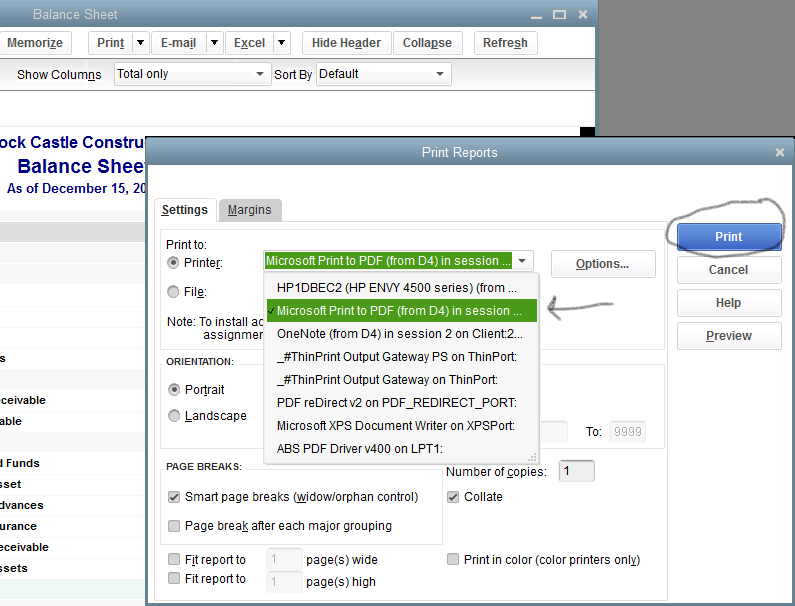Click the Cancel button
Image resolution: width=795 pixels, height=606 pixels.
pyautogui.click(x=729, y=269)
